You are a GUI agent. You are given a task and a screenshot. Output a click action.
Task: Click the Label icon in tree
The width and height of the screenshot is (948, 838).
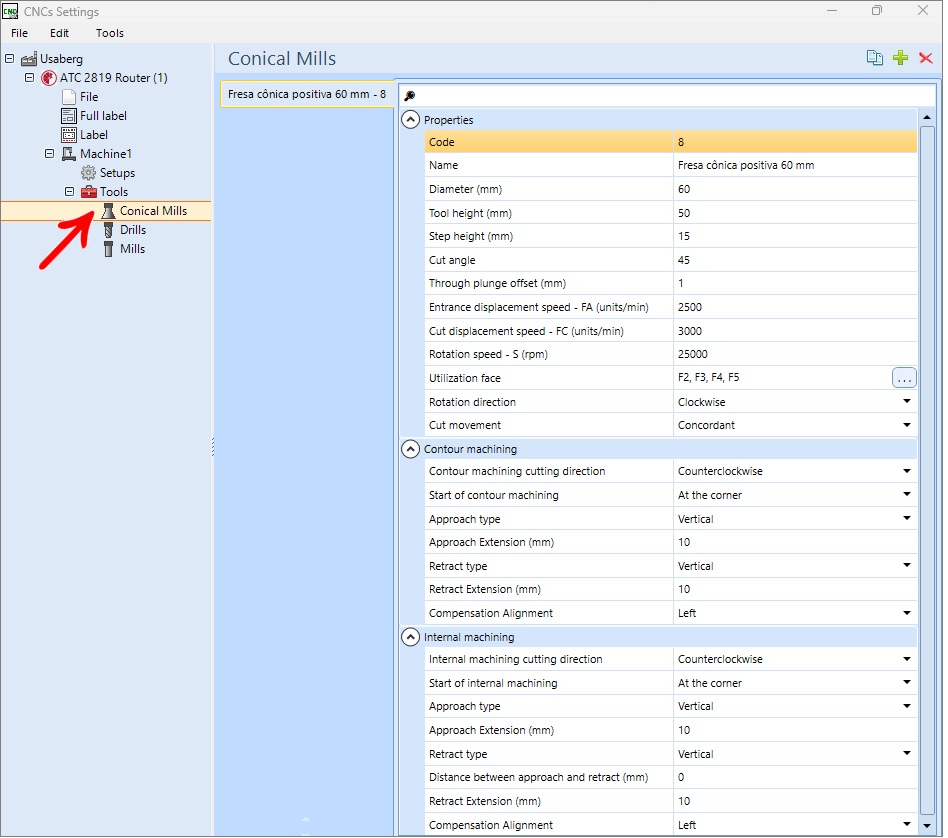pyautogui.click(x=69, y=135)
